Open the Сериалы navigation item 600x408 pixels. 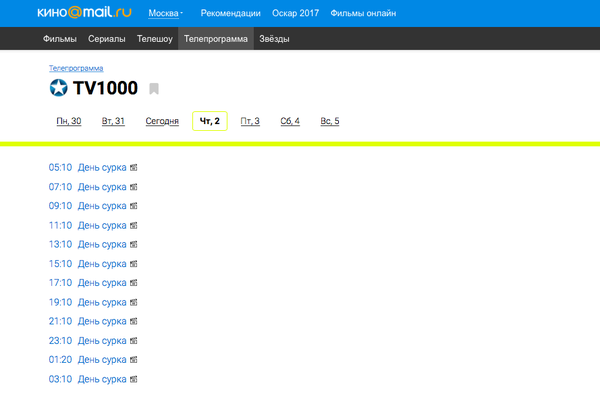pos(107,39)
